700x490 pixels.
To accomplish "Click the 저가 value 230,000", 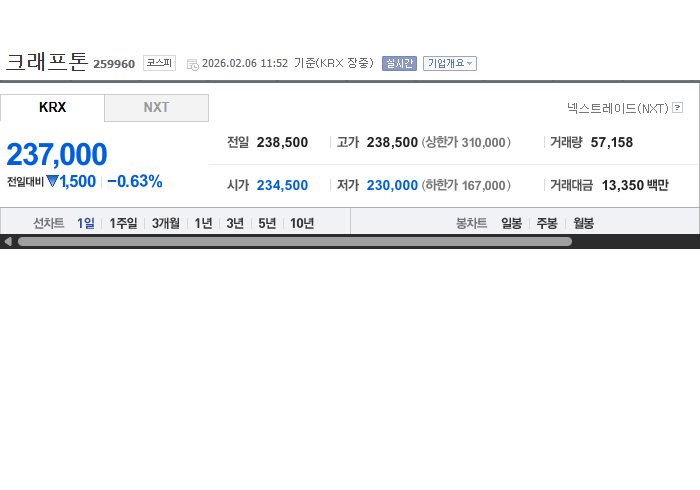I will pyautogui.click(x=392, y=185).
